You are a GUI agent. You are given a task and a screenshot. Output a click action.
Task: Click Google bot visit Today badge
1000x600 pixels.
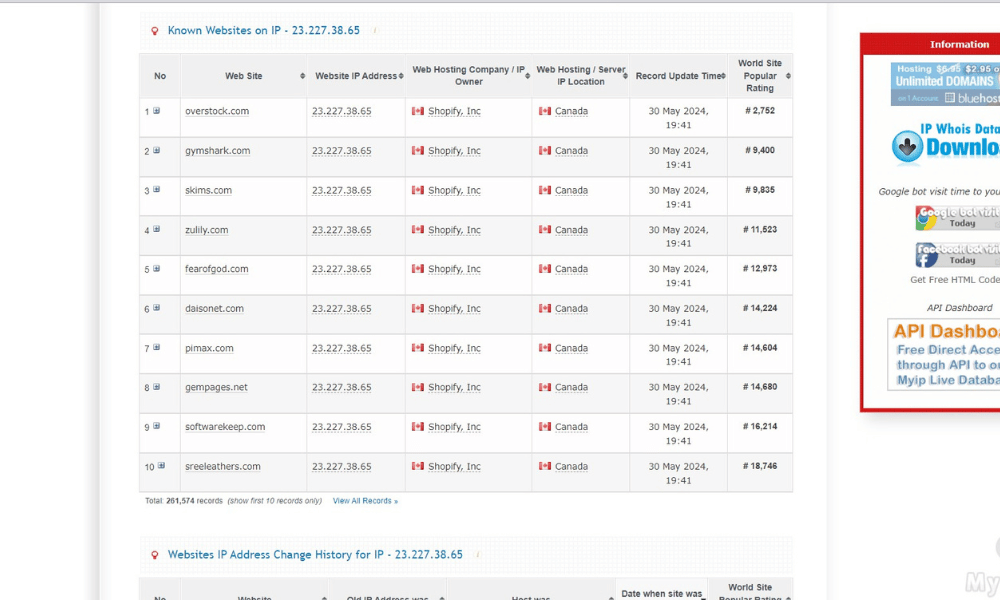tap(957, 217)
